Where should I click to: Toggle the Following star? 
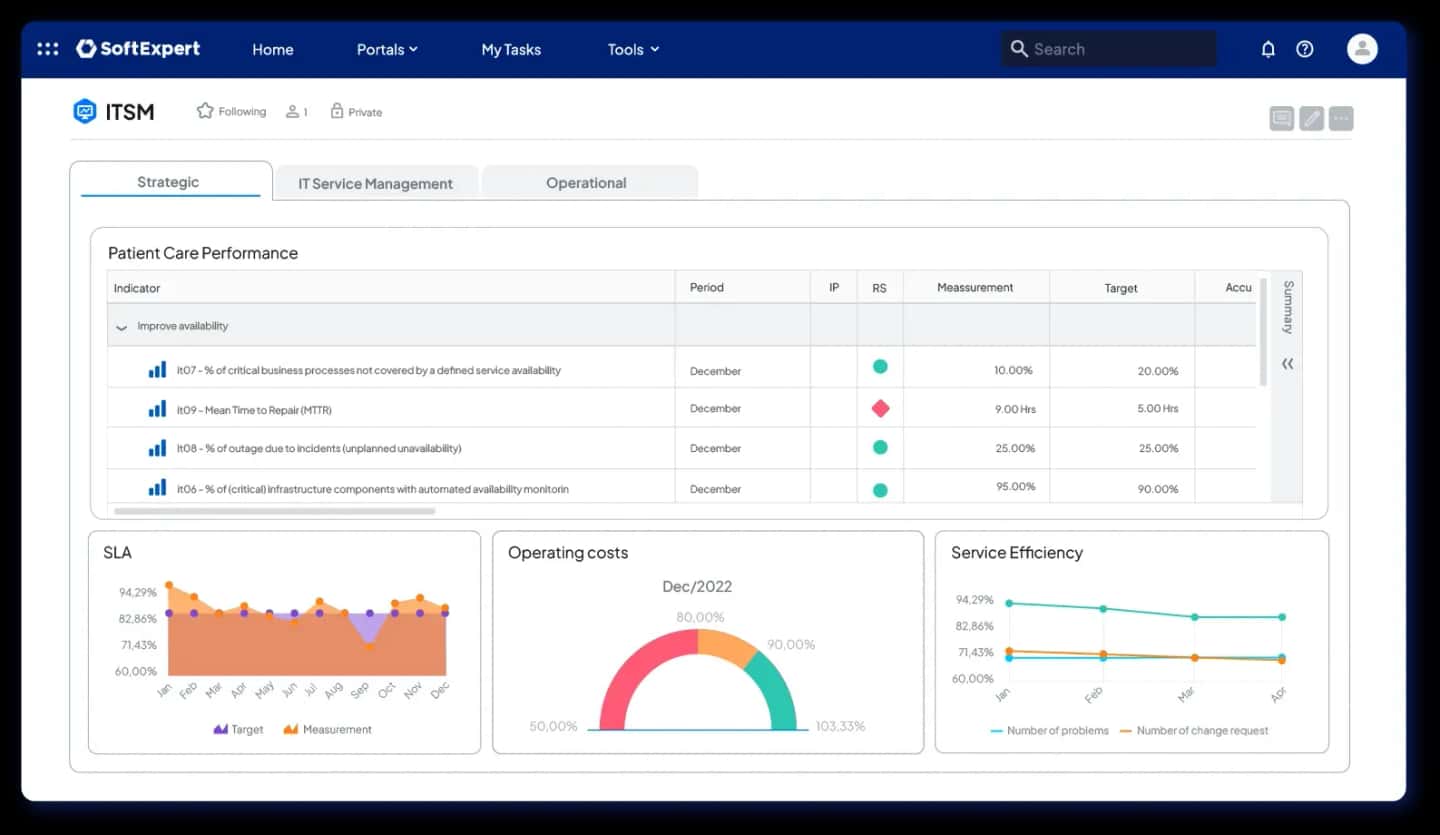205,111
